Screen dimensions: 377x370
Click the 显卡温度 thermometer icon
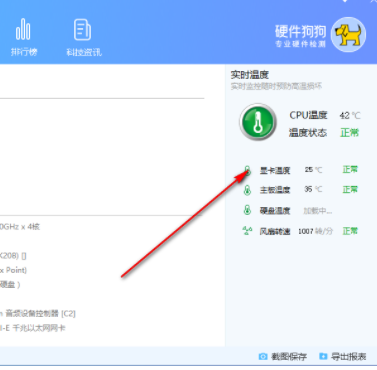click(247, 170)
